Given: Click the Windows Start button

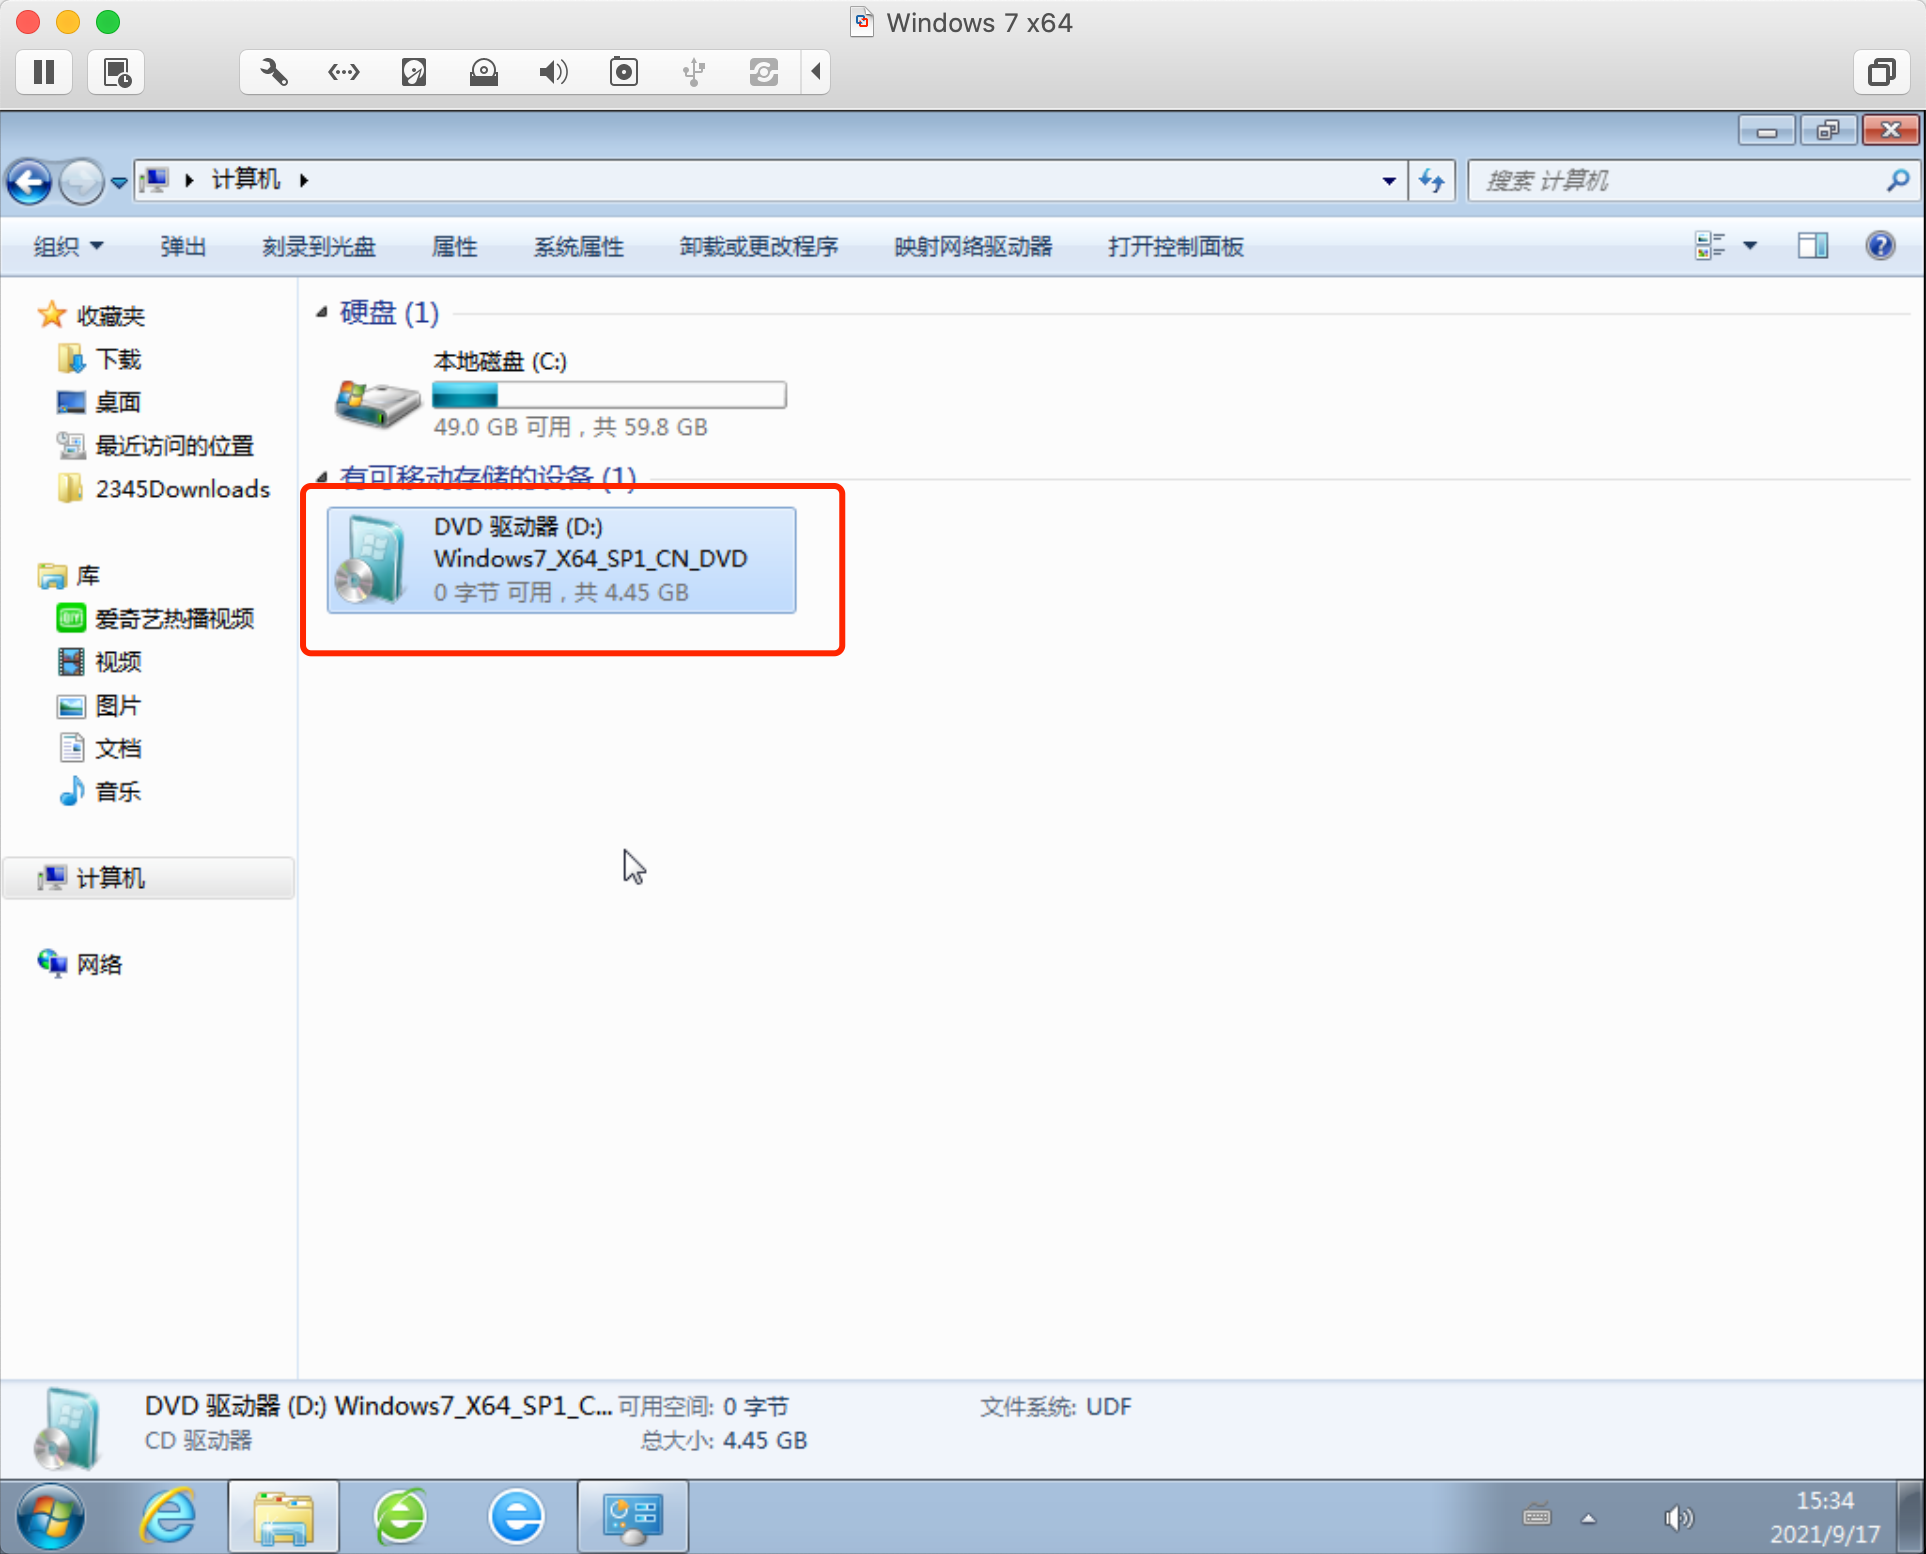Looking at the screenshot, I should tap(51, 1517).
